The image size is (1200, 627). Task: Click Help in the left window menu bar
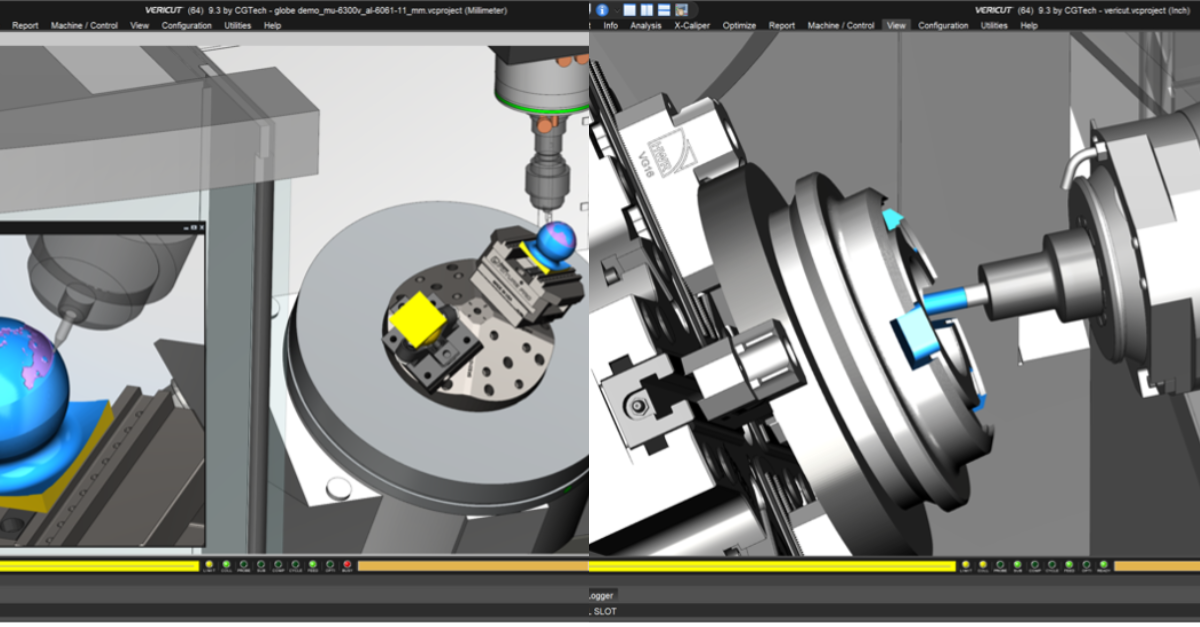[x=272, y=25]
